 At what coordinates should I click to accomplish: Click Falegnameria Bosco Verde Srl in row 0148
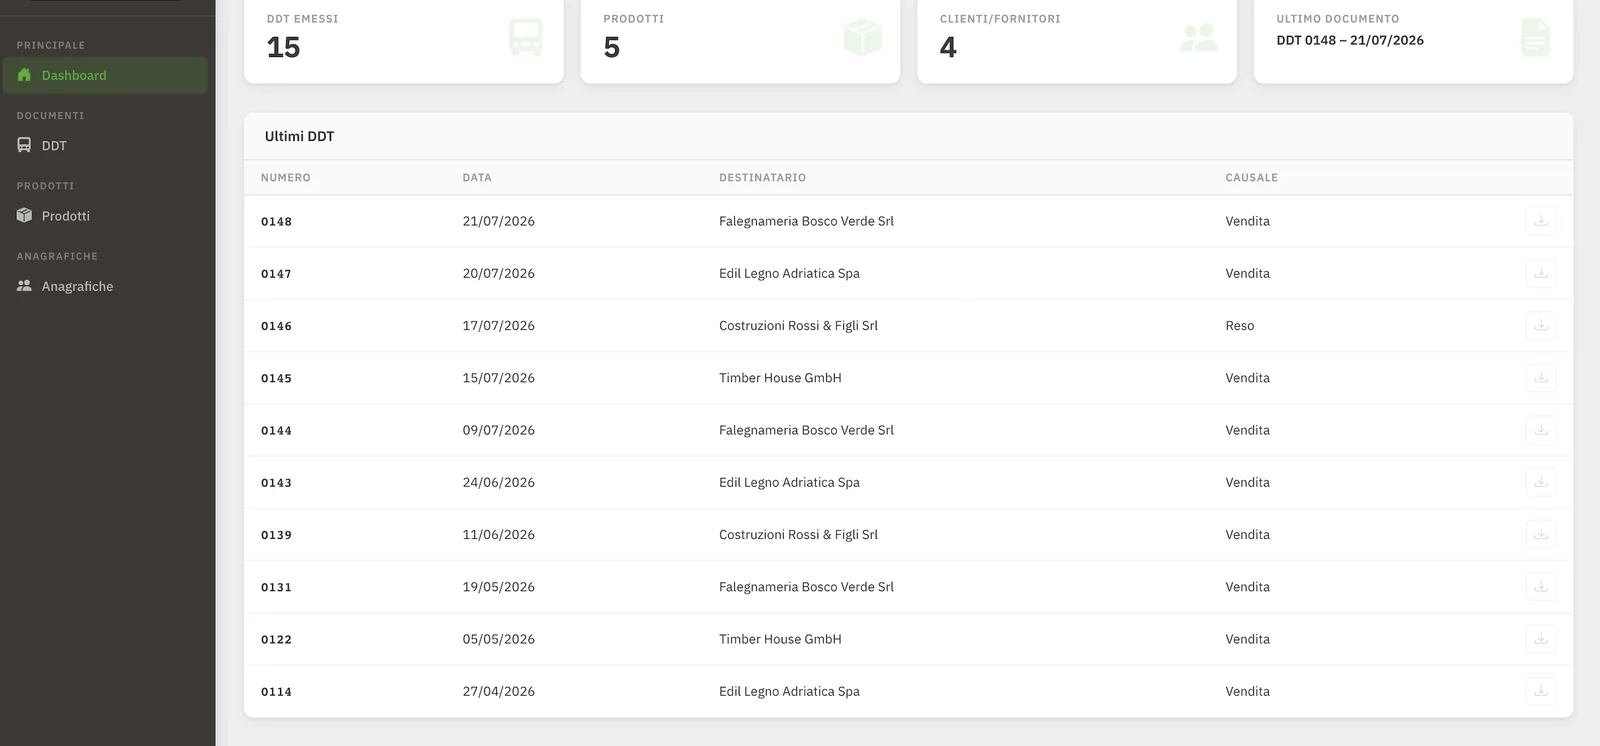click(x=806, y=221)
